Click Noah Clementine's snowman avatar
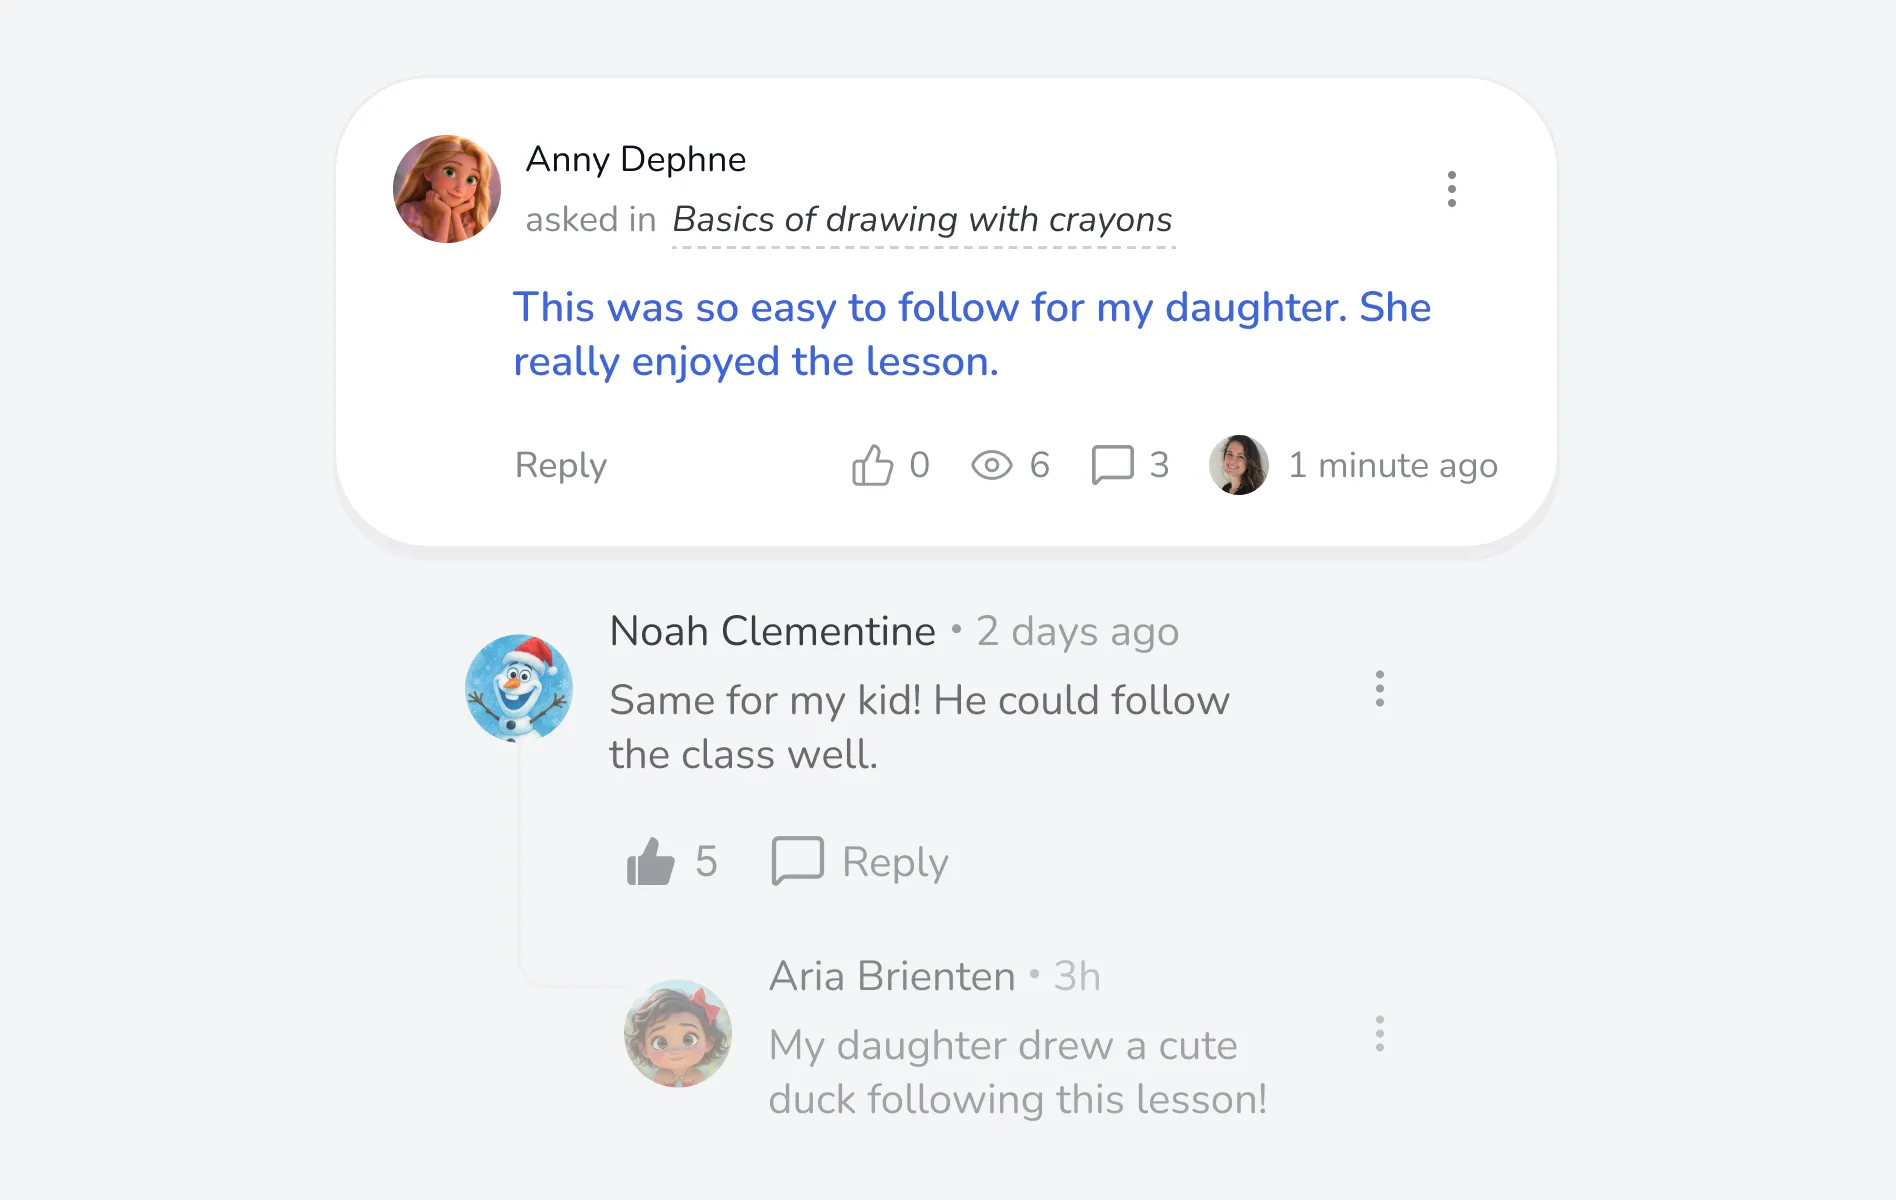The height and width of the screenshot is (1200, 1896). click(x=519, y=688)
